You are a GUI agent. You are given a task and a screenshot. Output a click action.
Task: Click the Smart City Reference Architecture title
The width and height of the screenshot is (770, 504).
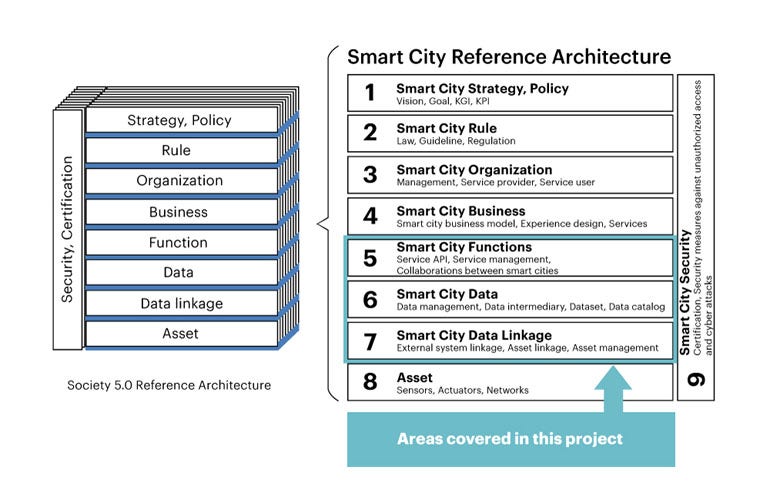click(508, 57)
